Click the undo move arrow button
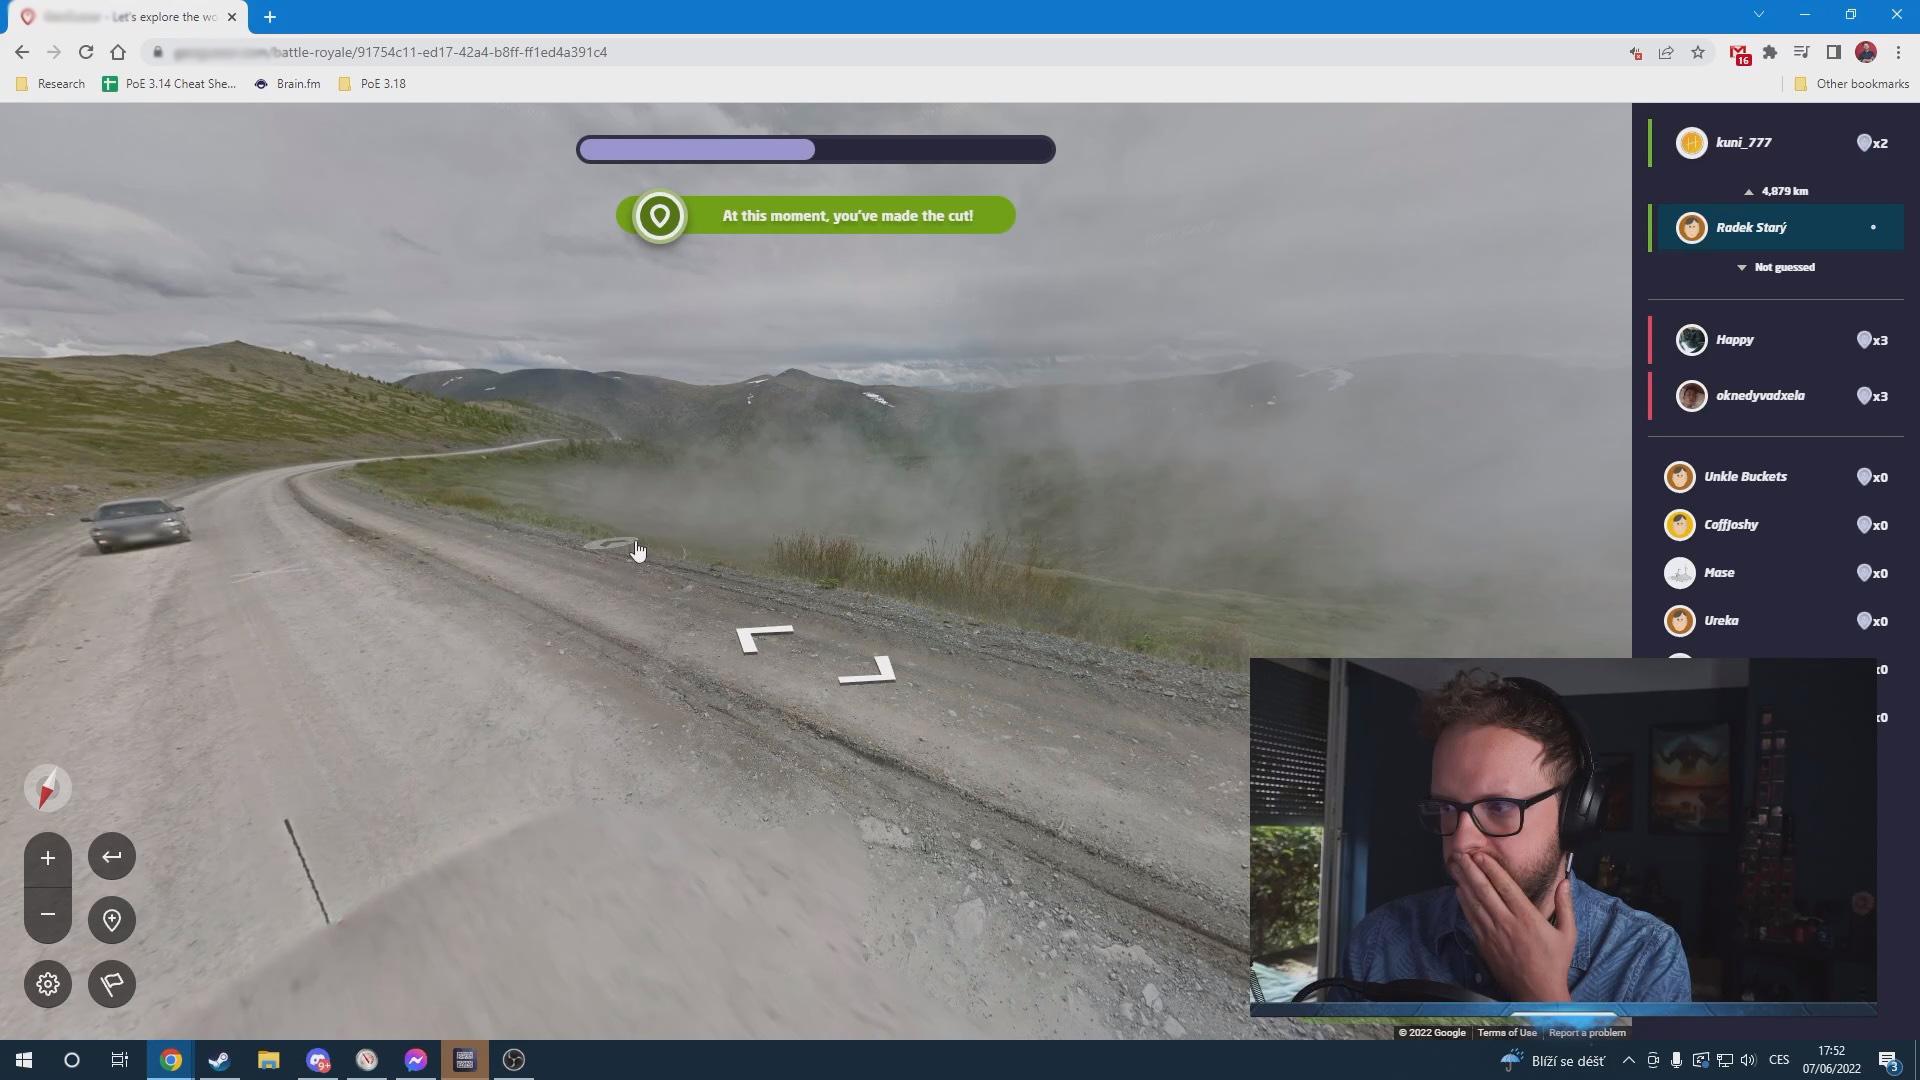 tap(112, 857)
